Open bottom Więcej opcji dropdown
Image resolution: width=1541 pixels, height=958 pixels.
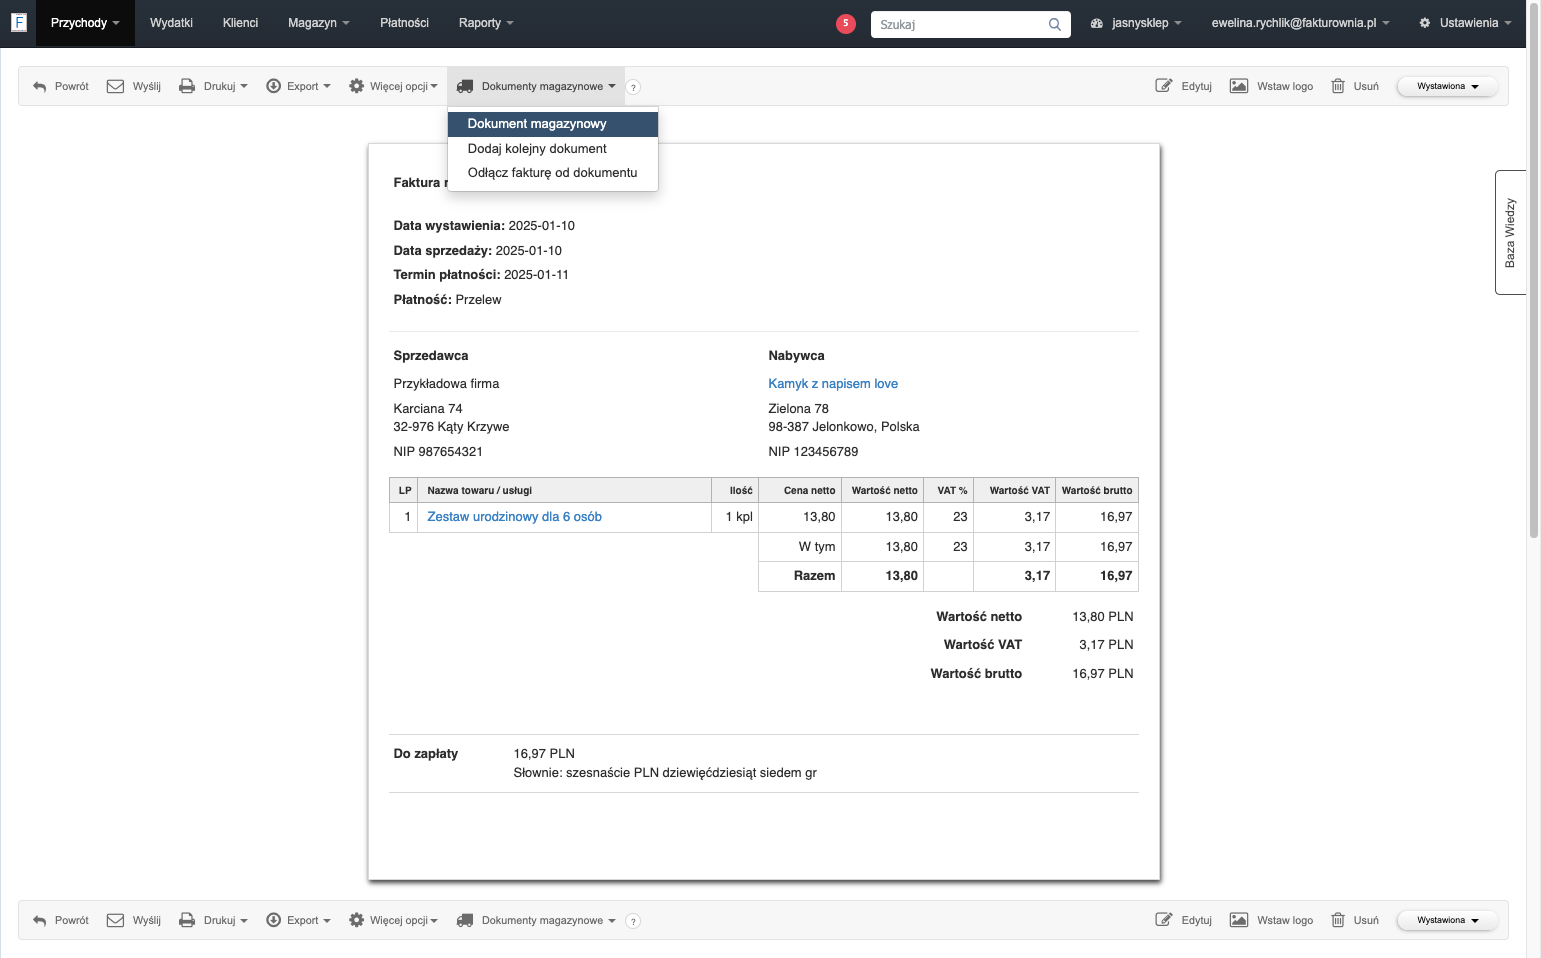coord(393,920)
